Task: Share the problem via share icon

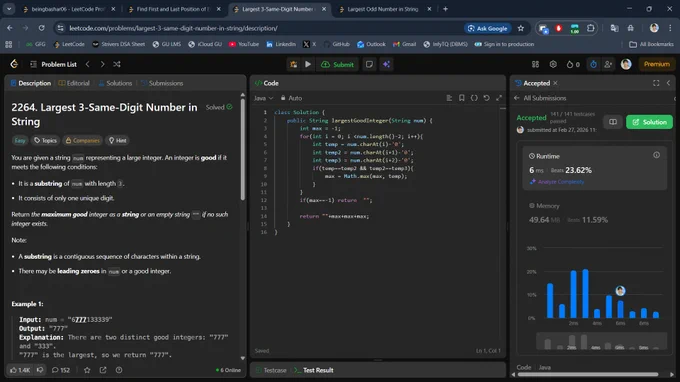Action: [x=103, y=370]
